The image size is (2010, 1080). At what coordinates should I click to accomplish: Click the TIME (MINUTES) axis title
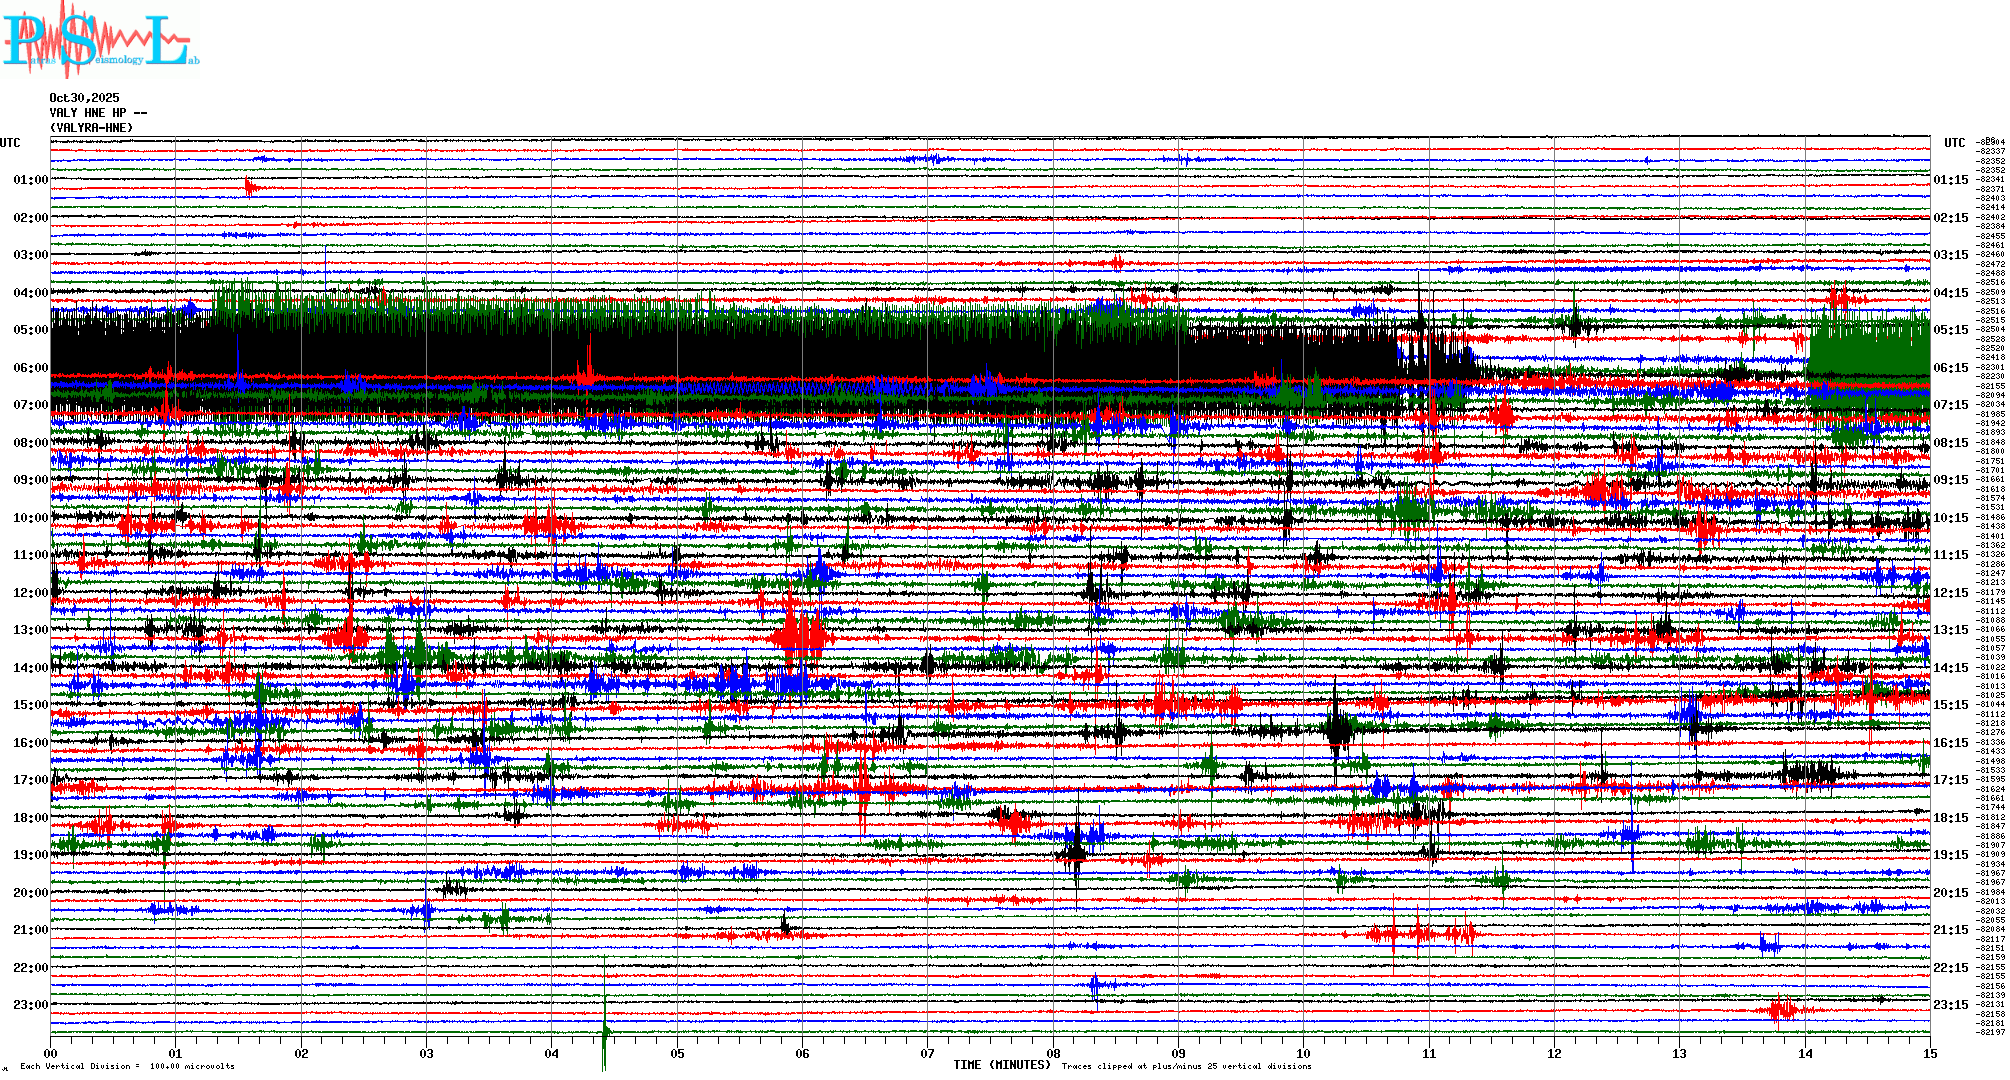pyautogui.click(x=1002, y=1065)
